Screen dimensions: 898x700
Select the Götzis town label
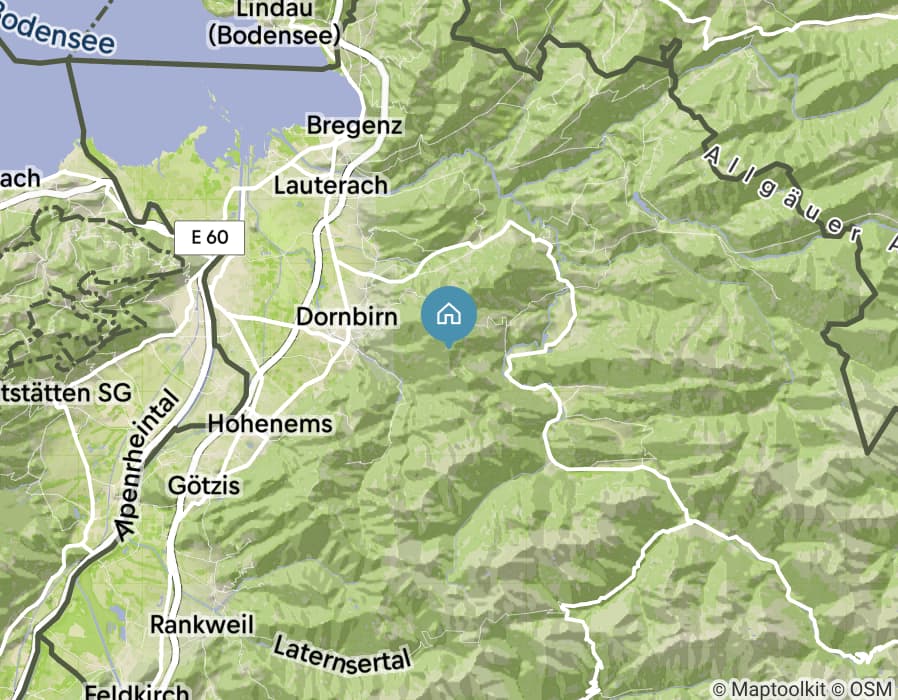204,486
